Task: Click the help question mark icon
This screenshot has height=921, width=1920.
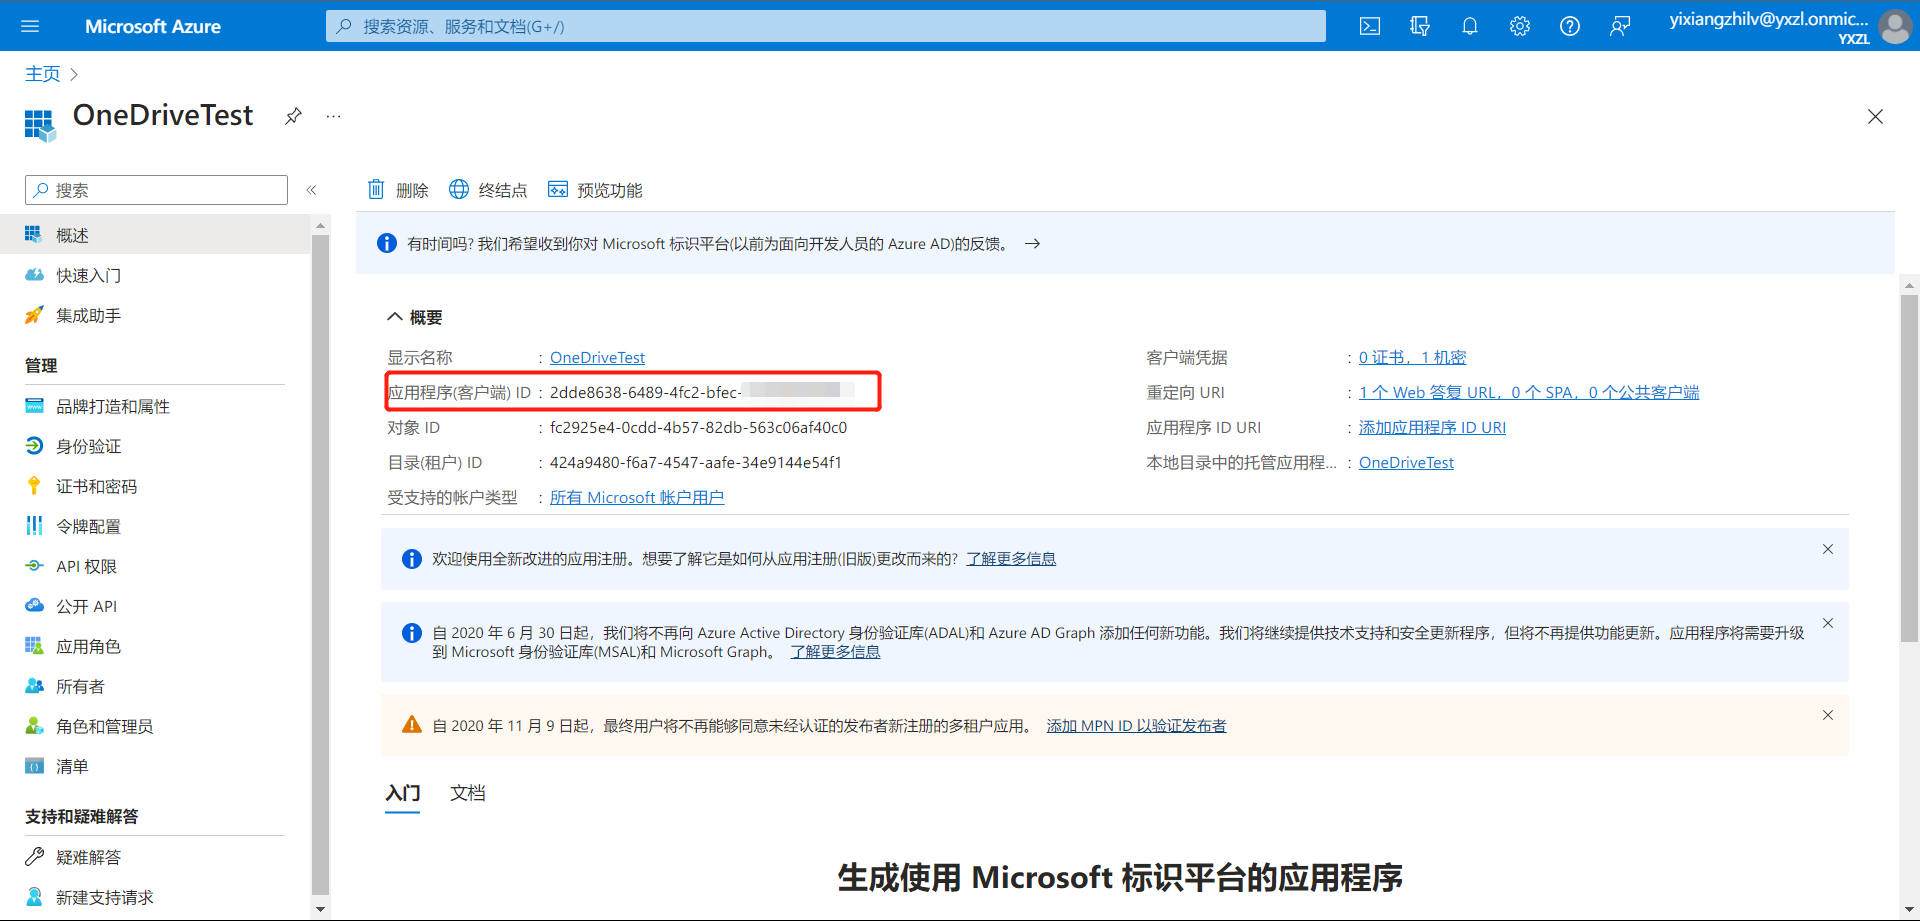Action: [x=1570, y=26]
